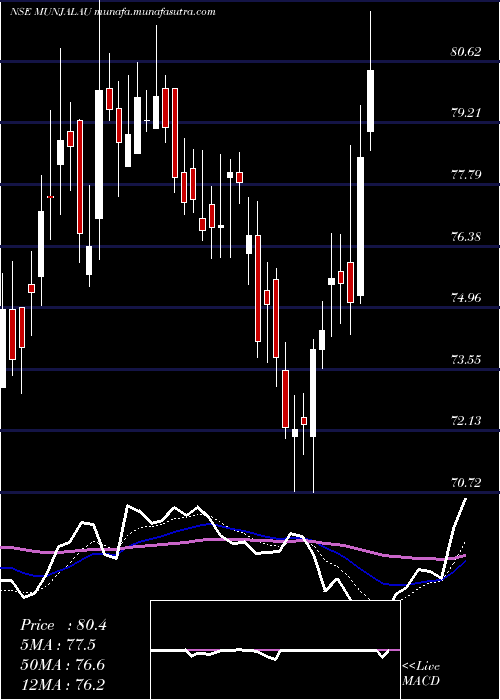Image resolution: width=500 pixels, height=700 pixels.
Task: Select the 50MA : 76.6 value
Action: [x=62, y=665]
